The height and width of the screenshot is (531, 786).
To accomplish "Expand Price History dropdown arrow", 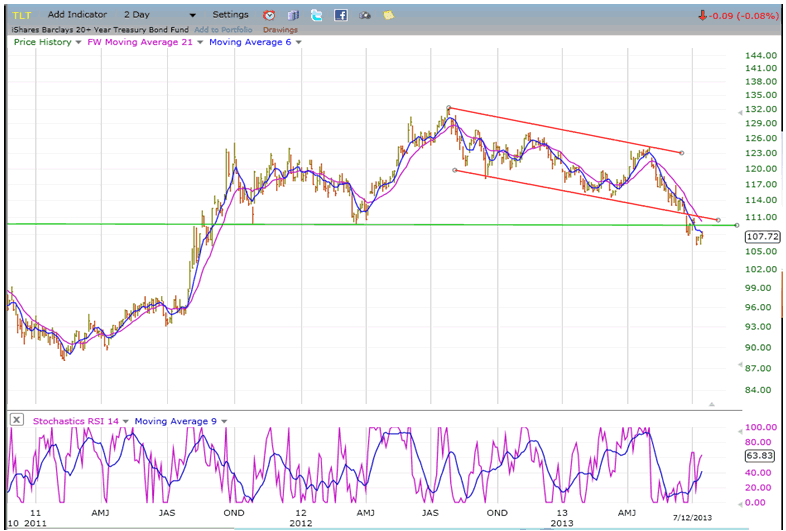I will coord(77,42).
